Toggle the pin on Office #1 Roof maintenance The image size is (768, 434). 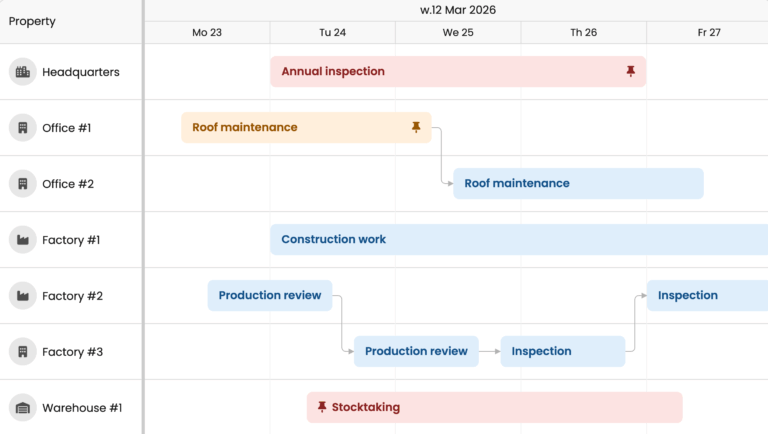tap(416, 128)
